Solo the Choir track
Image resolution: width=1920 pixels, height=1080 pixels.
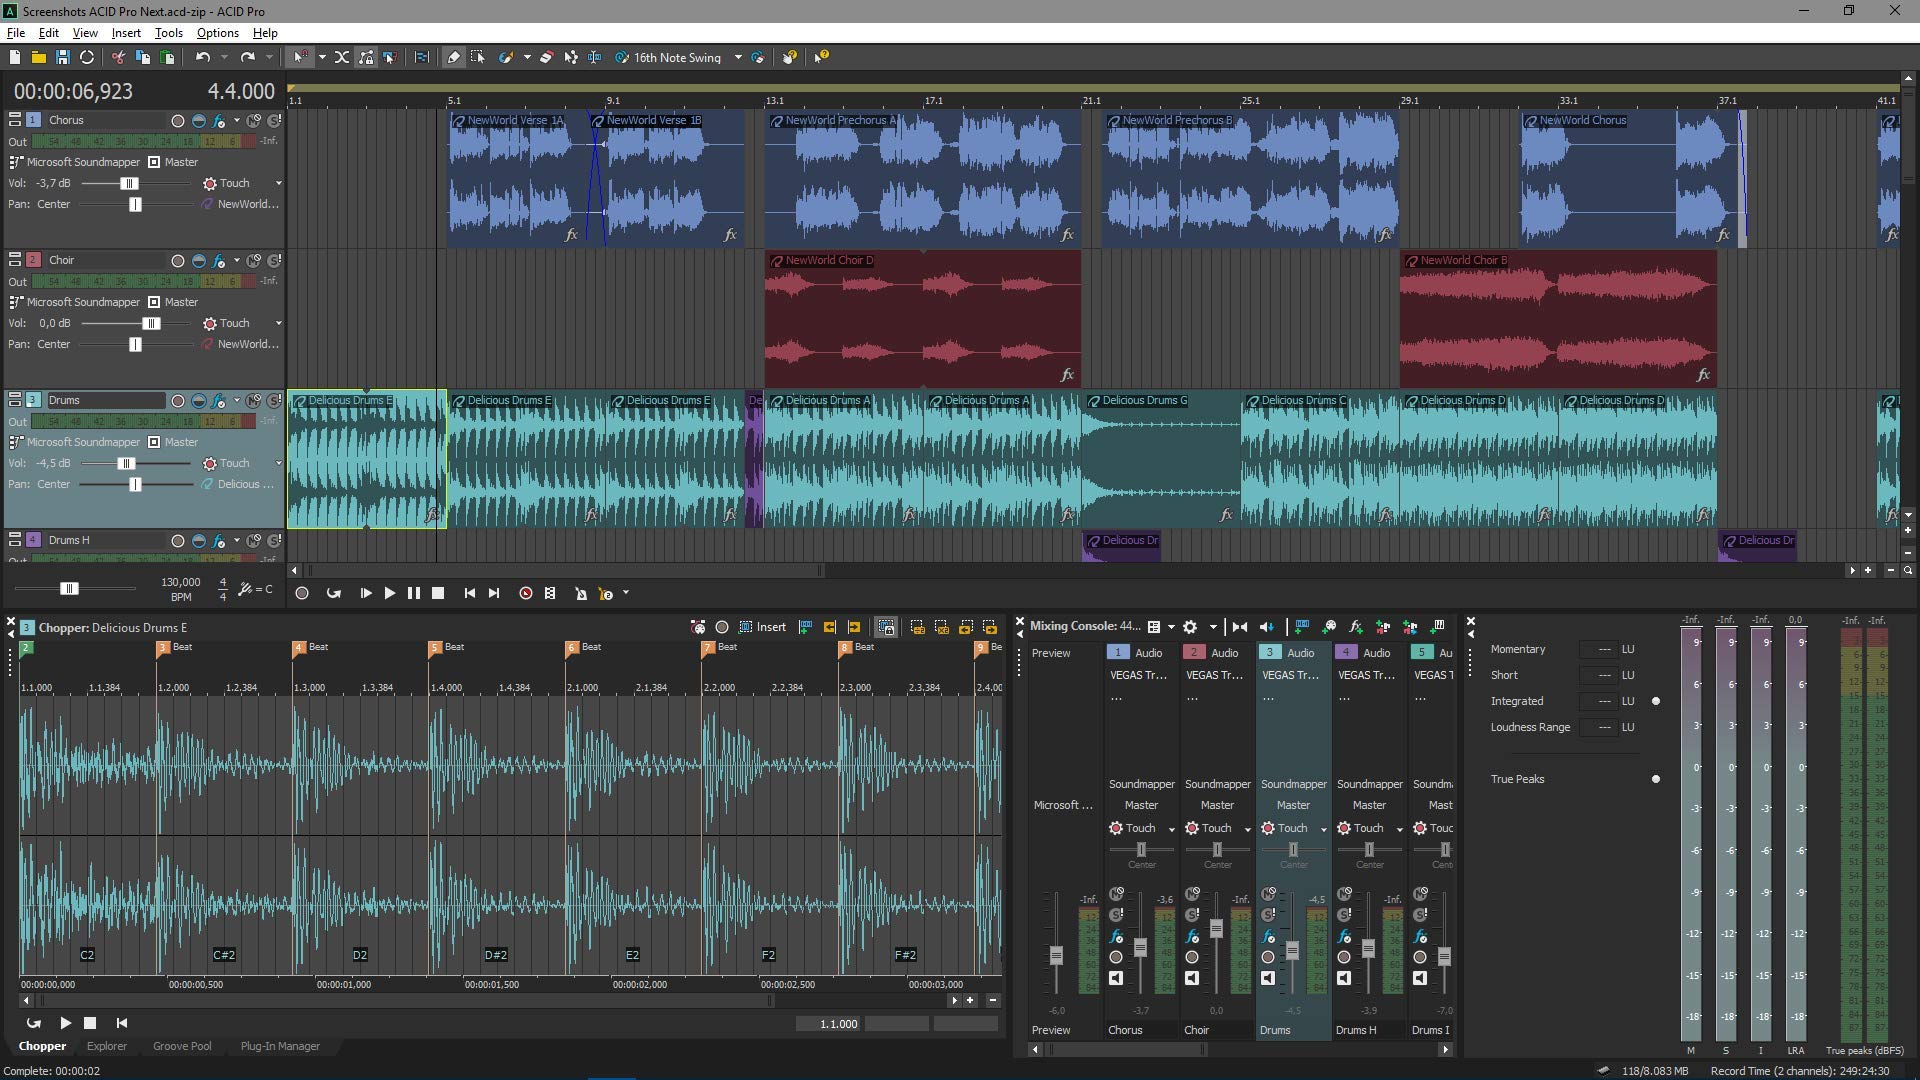275,260
